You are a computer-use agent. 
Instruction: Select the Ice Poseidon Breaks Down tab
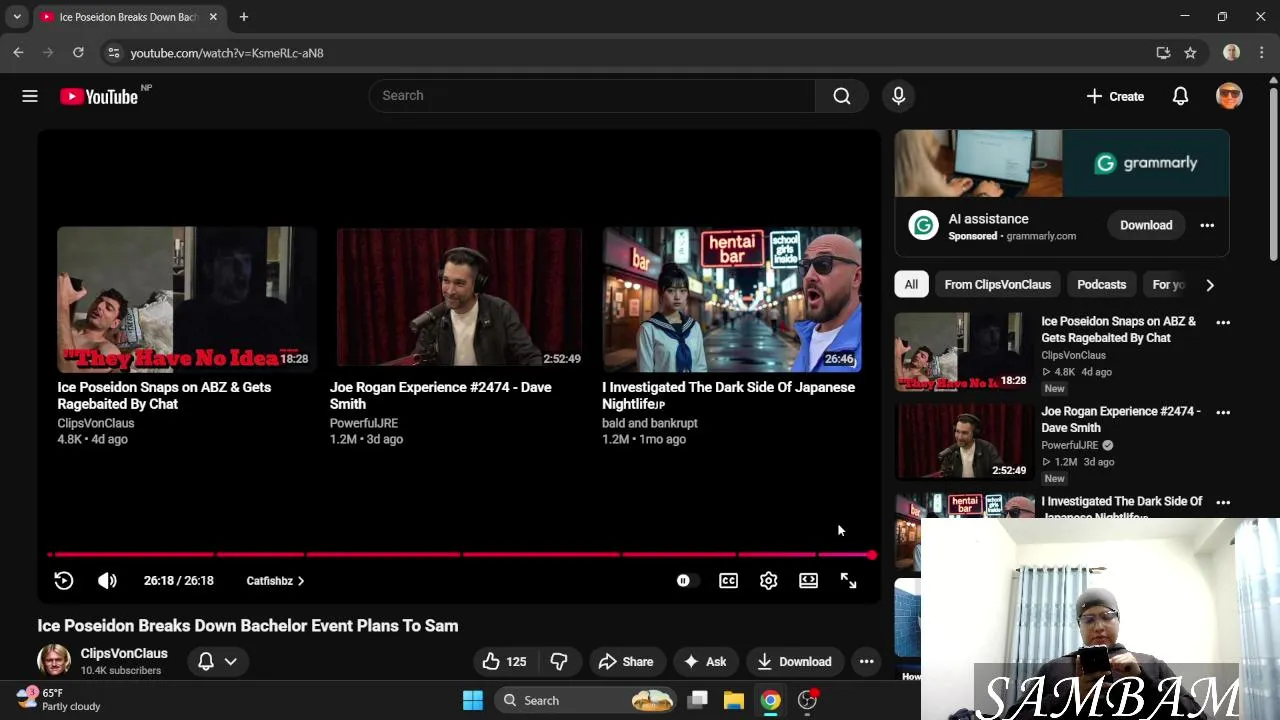(x=129, y=17)
